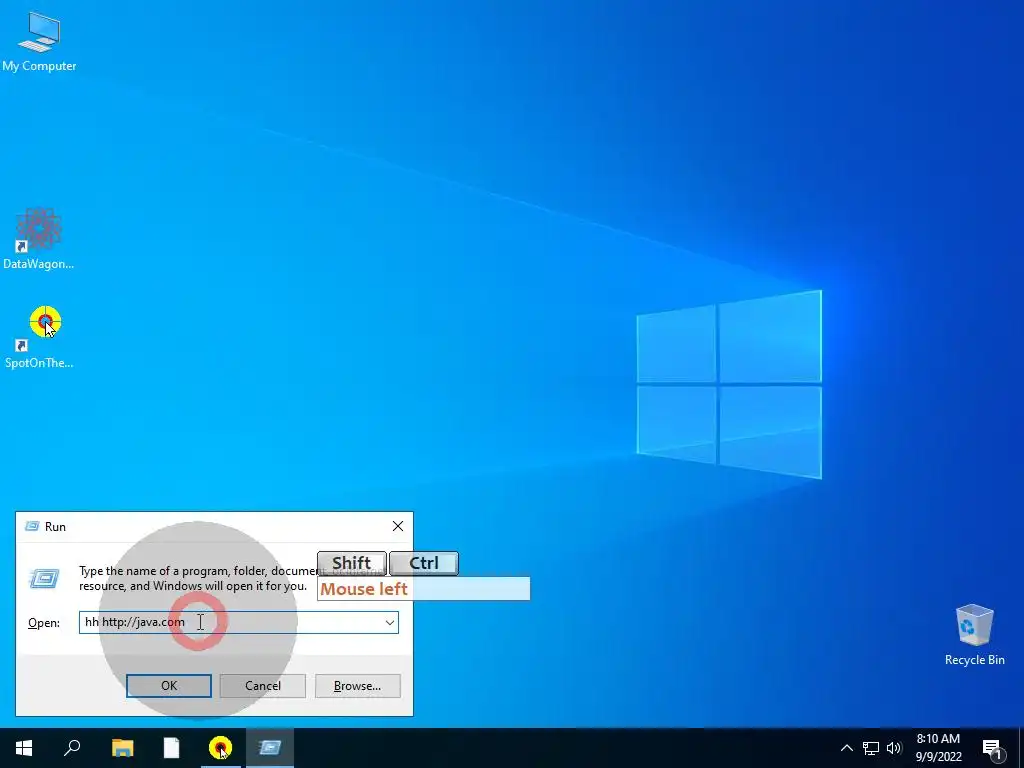Open taskbar search magnifier
Screen dimensions: 1024x768
72,748
